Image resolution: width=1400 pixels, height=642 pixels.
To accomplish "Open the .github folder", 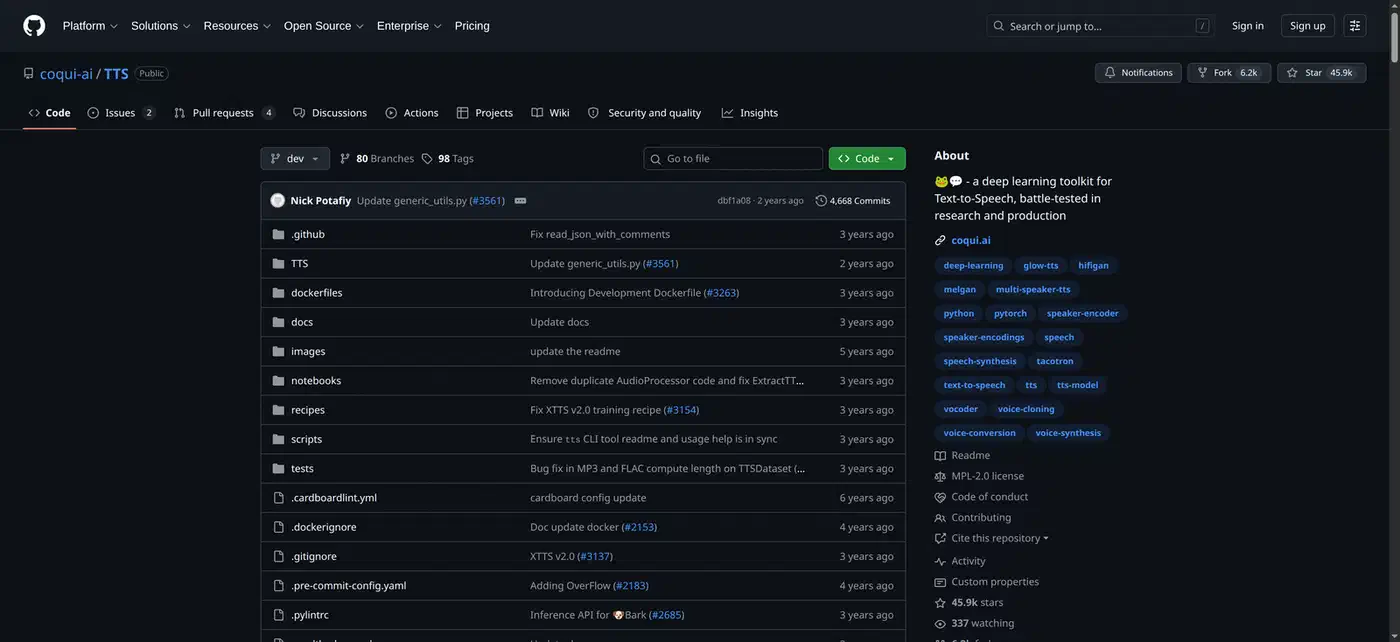I will (307, 234).
